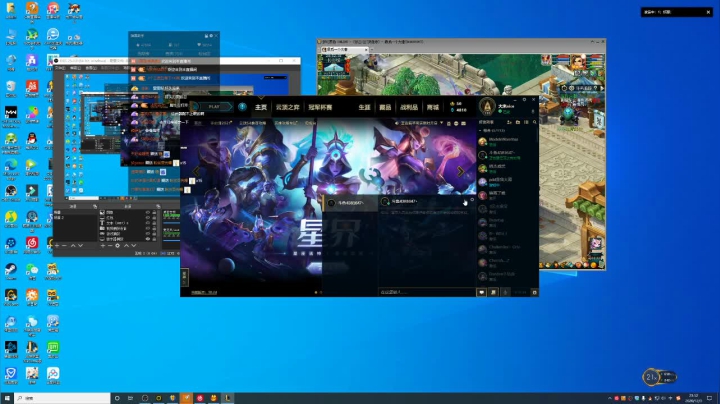
Task: Pop out the OBS scenes dock
Action: 95,207
